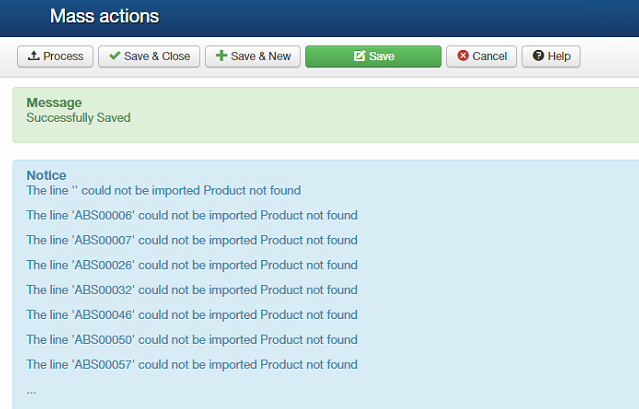Screen dimensions: 639x409
Task: Select the ABS00026 not found notice
Action: pyautogui.click(x=191, y=265)
